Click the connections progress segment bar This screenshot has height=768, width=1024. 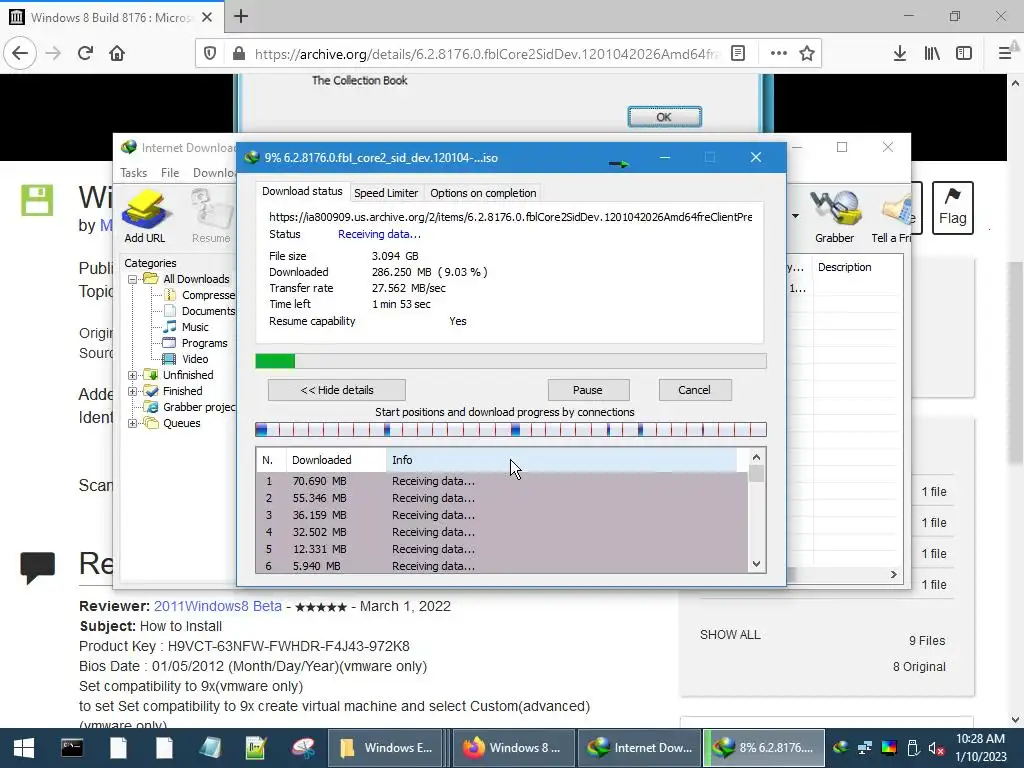click(511, 430)
